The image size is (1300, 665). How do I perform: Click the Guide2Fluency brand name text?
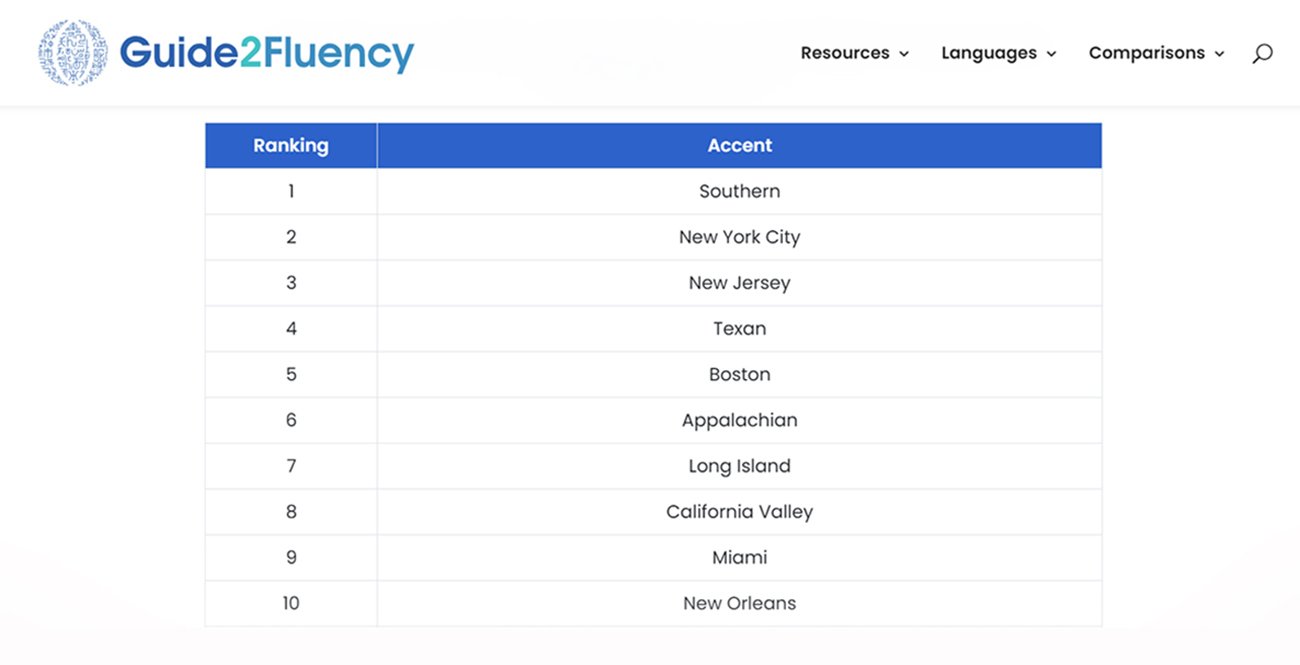[266, 53]
